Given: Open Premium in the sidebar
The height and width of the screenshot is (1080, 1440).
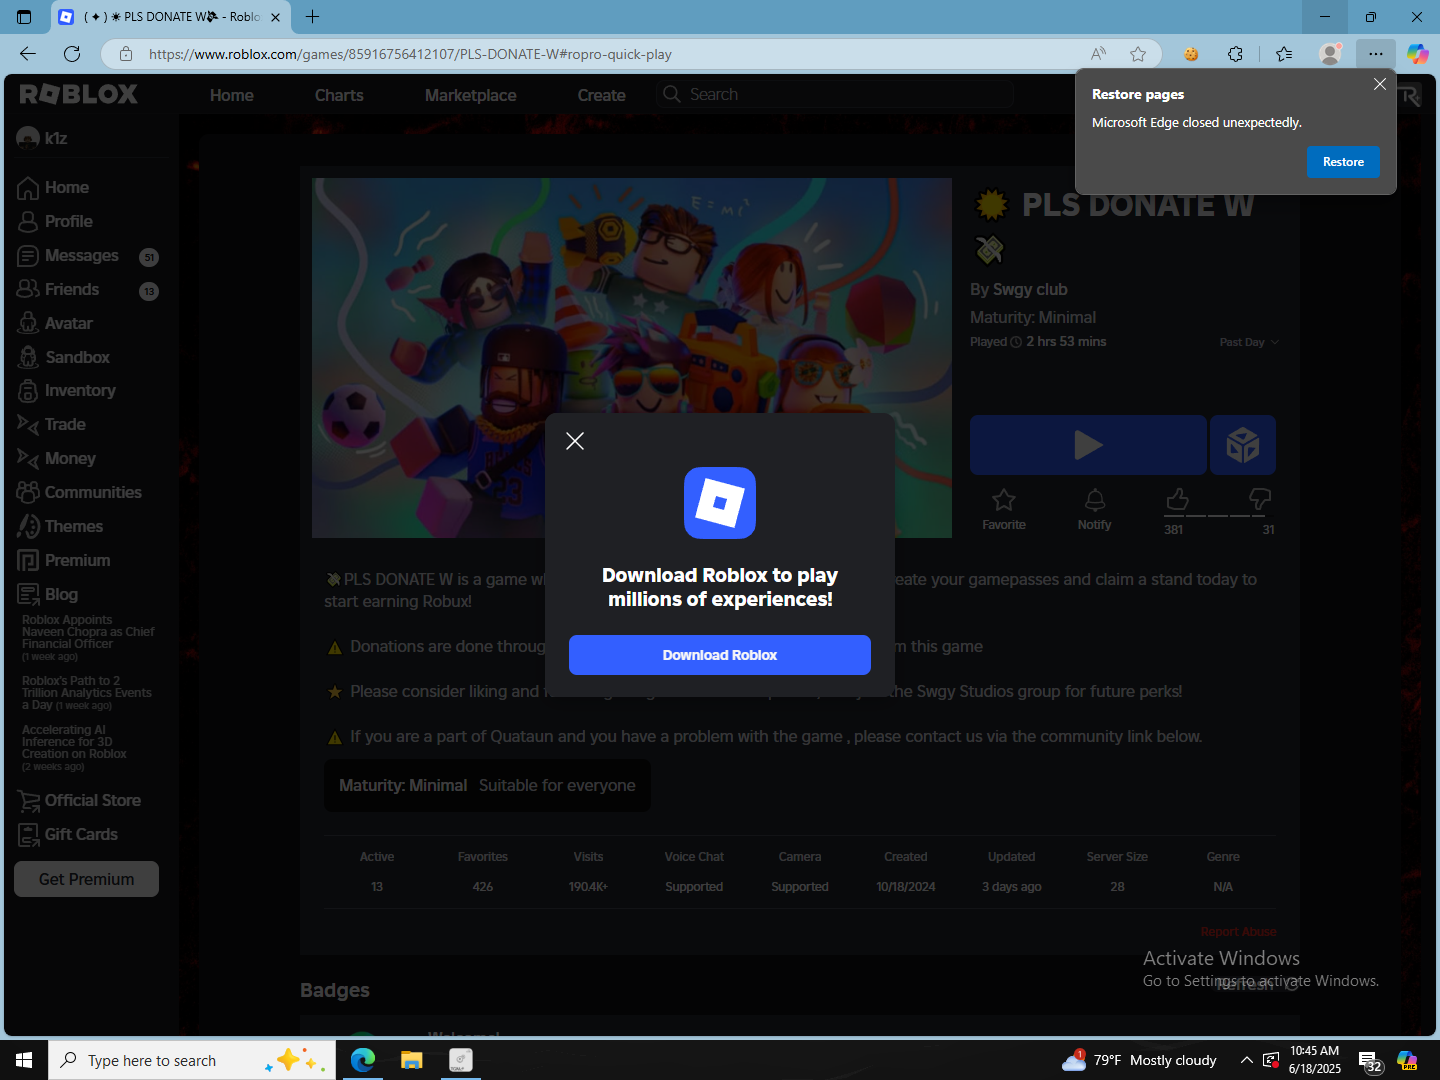Looking at the screenshot, I should point(64,561).
